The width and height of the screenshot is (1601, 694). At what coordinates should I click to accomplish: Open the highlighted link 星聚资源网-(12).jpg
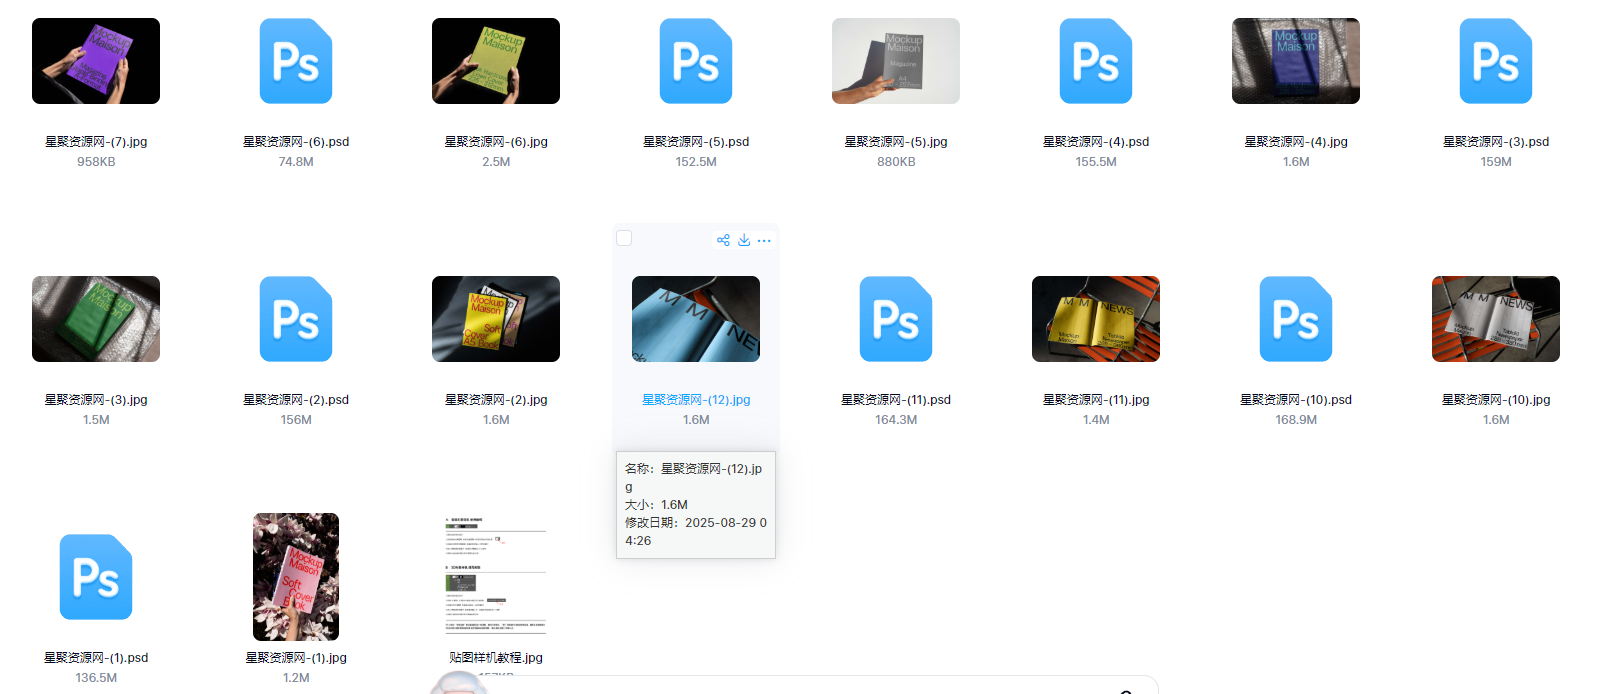696,400
